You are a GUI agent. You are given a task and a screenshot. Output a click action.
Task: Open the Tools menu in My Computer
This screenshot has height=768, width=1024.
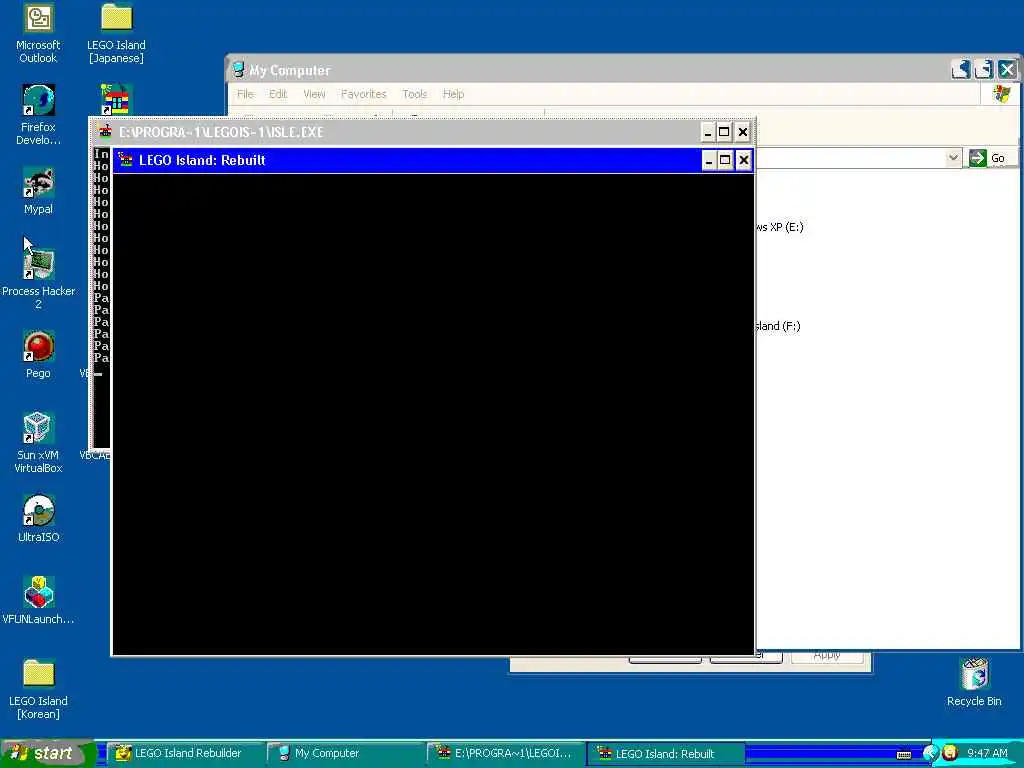[414, 94]
